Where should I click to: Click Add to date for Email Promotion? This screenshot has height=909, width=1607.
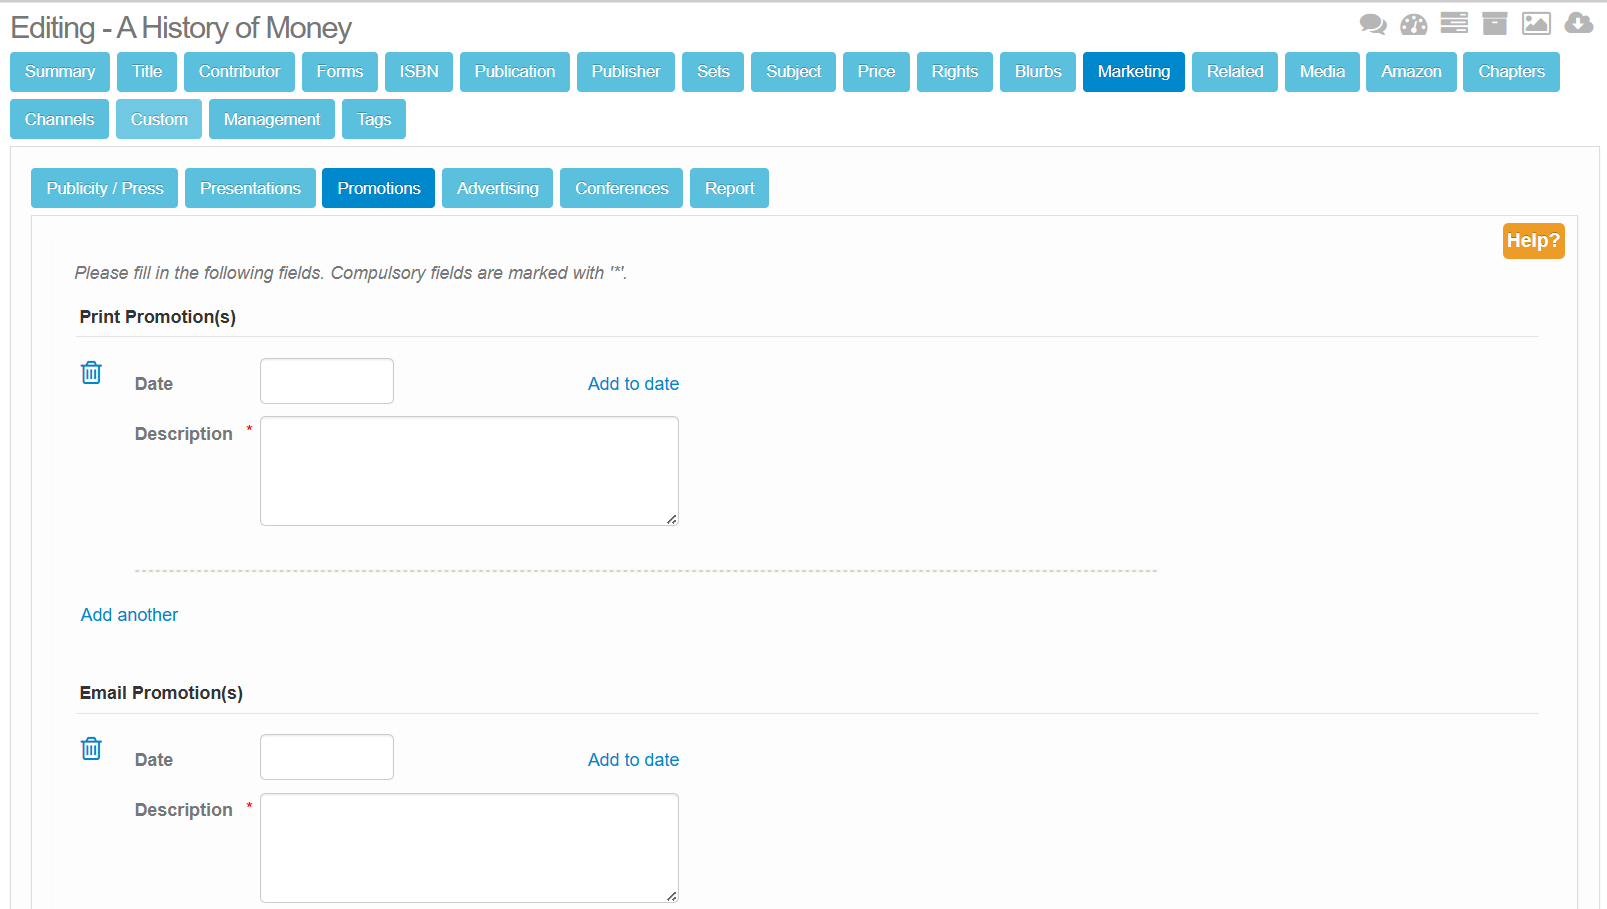click(x=633, y=760)
